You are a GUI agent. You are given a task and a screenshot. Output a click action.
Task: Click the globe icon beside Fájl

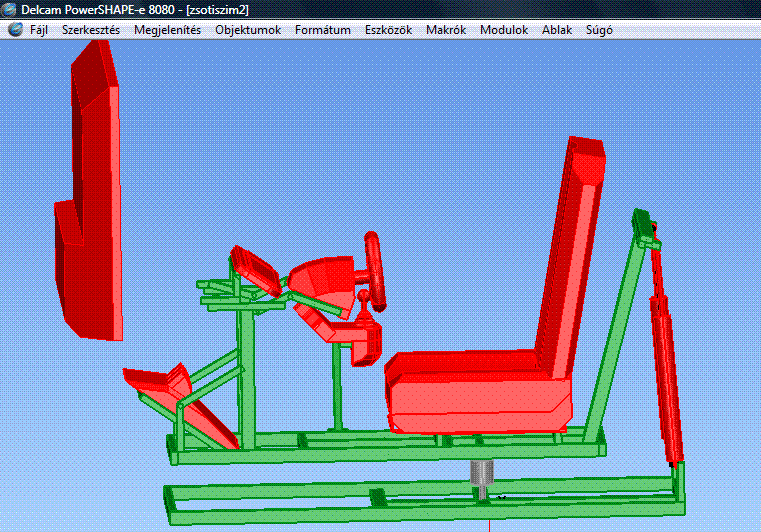[x=15, y=30]
